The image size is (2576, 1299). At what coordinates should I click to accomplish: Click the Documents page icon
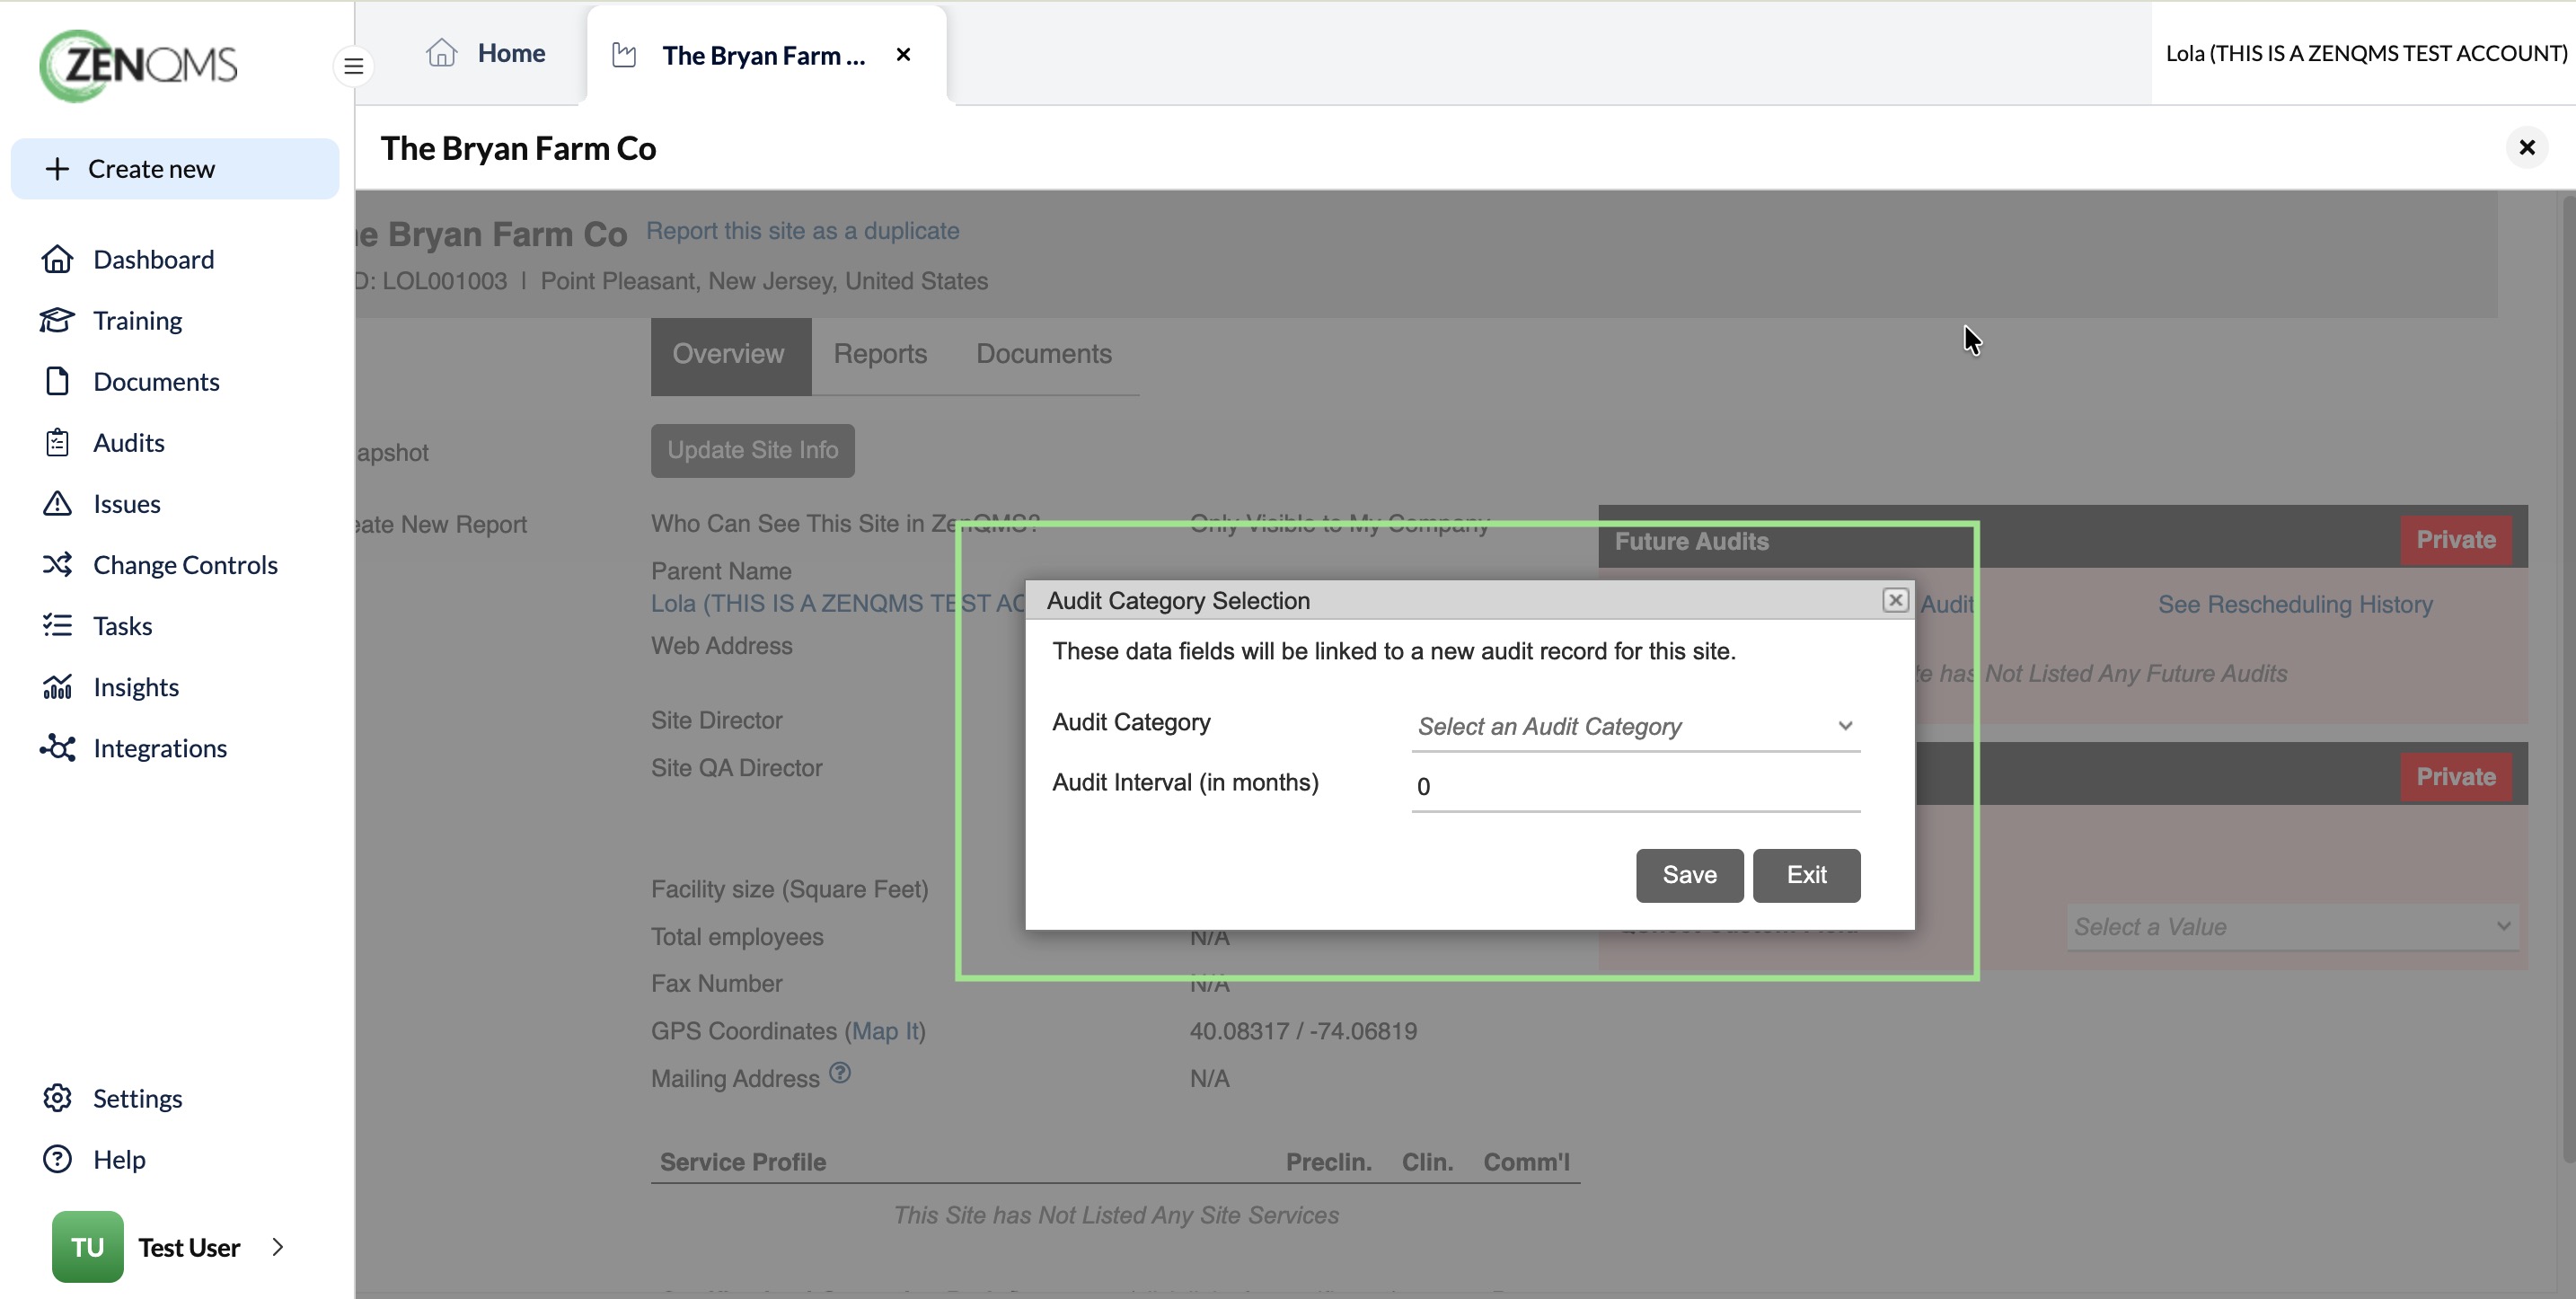click(57, 381)
